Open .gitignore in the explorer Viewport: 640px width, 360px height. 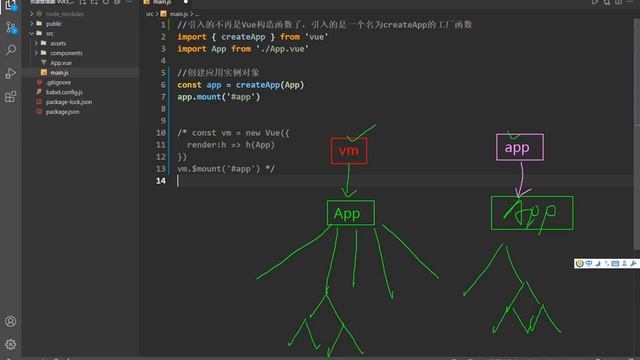click(58, 82)
